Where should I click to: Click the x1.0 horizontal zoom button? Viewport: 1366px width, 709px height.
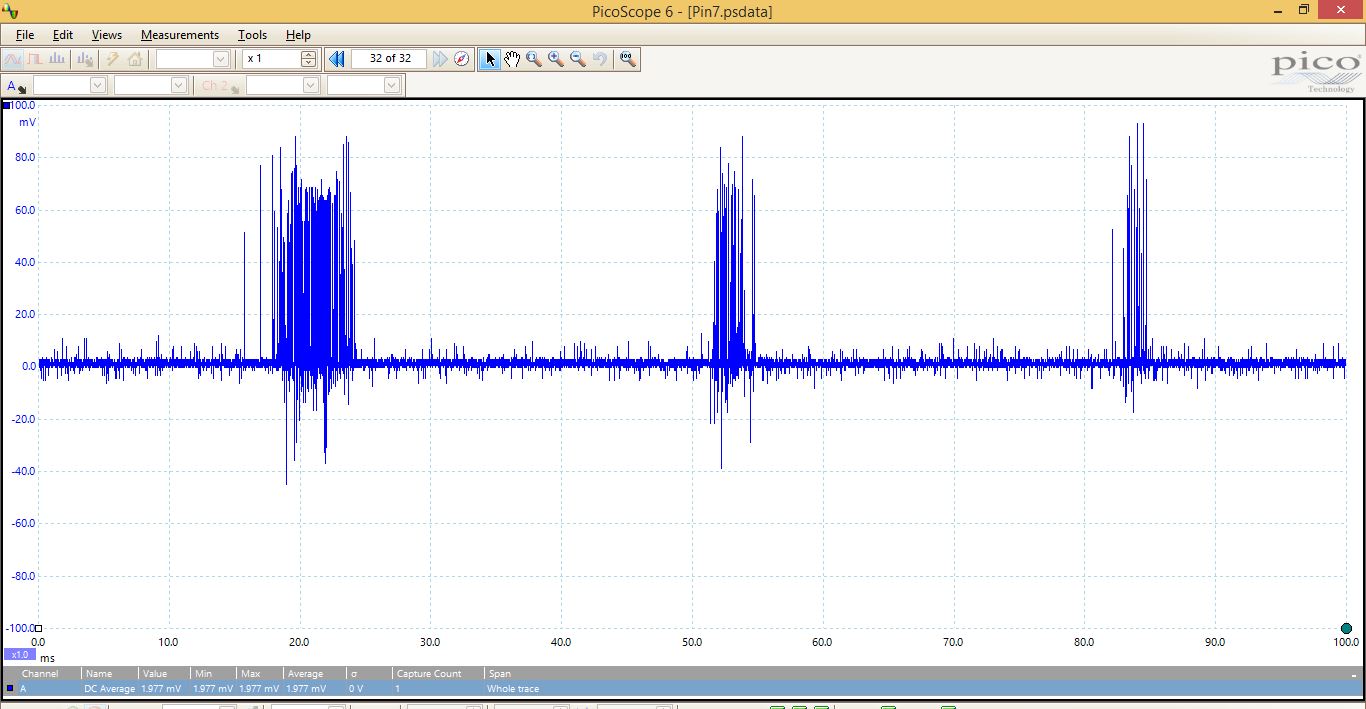pyautogui.click(x=19, y=654)
